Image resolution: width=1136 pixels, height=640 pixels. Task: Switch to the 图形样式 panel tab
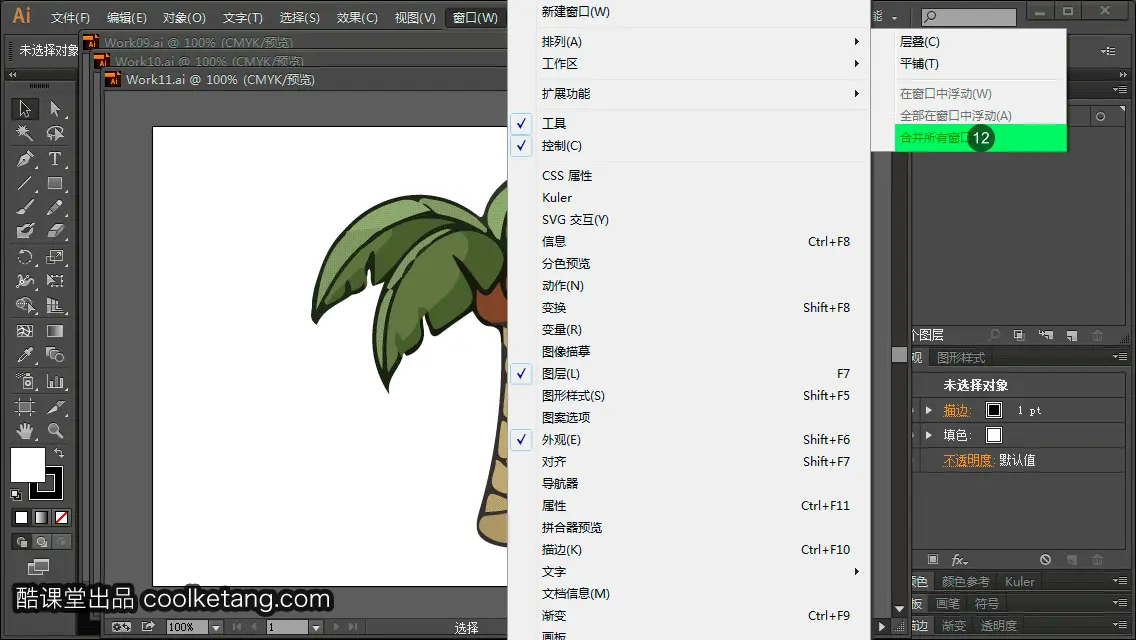click(961, 357)
